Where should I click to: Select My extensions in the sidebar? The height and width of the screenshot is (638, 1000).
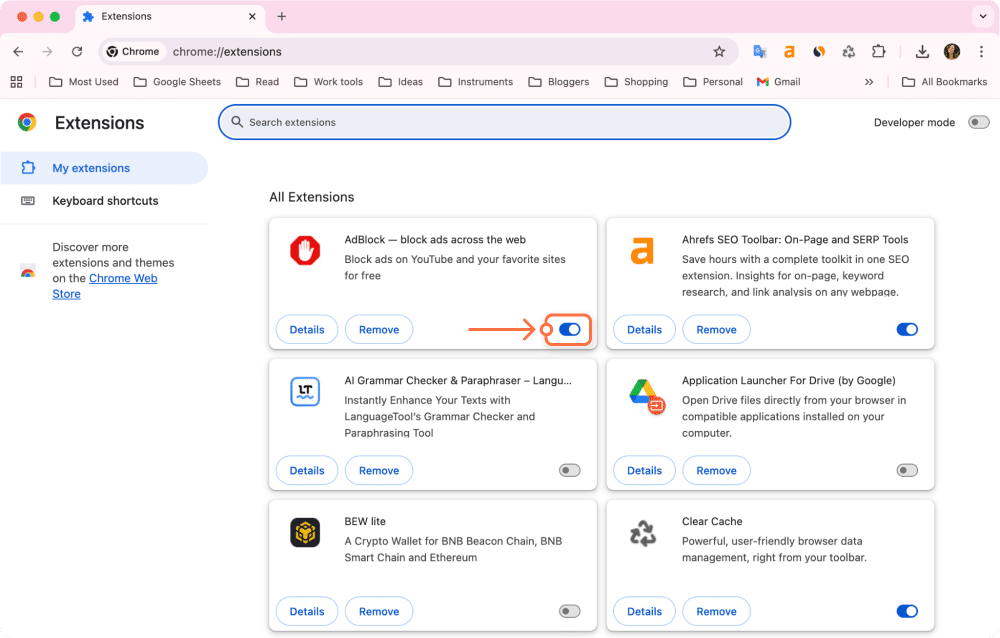(x=91, y=168)
